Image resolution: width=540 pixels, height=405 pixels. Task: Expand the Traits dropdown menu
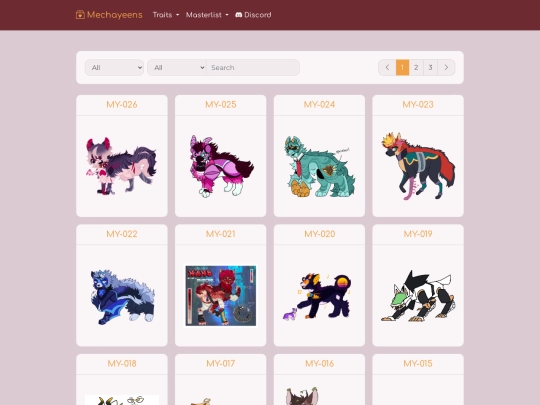[x=166, y=15]
